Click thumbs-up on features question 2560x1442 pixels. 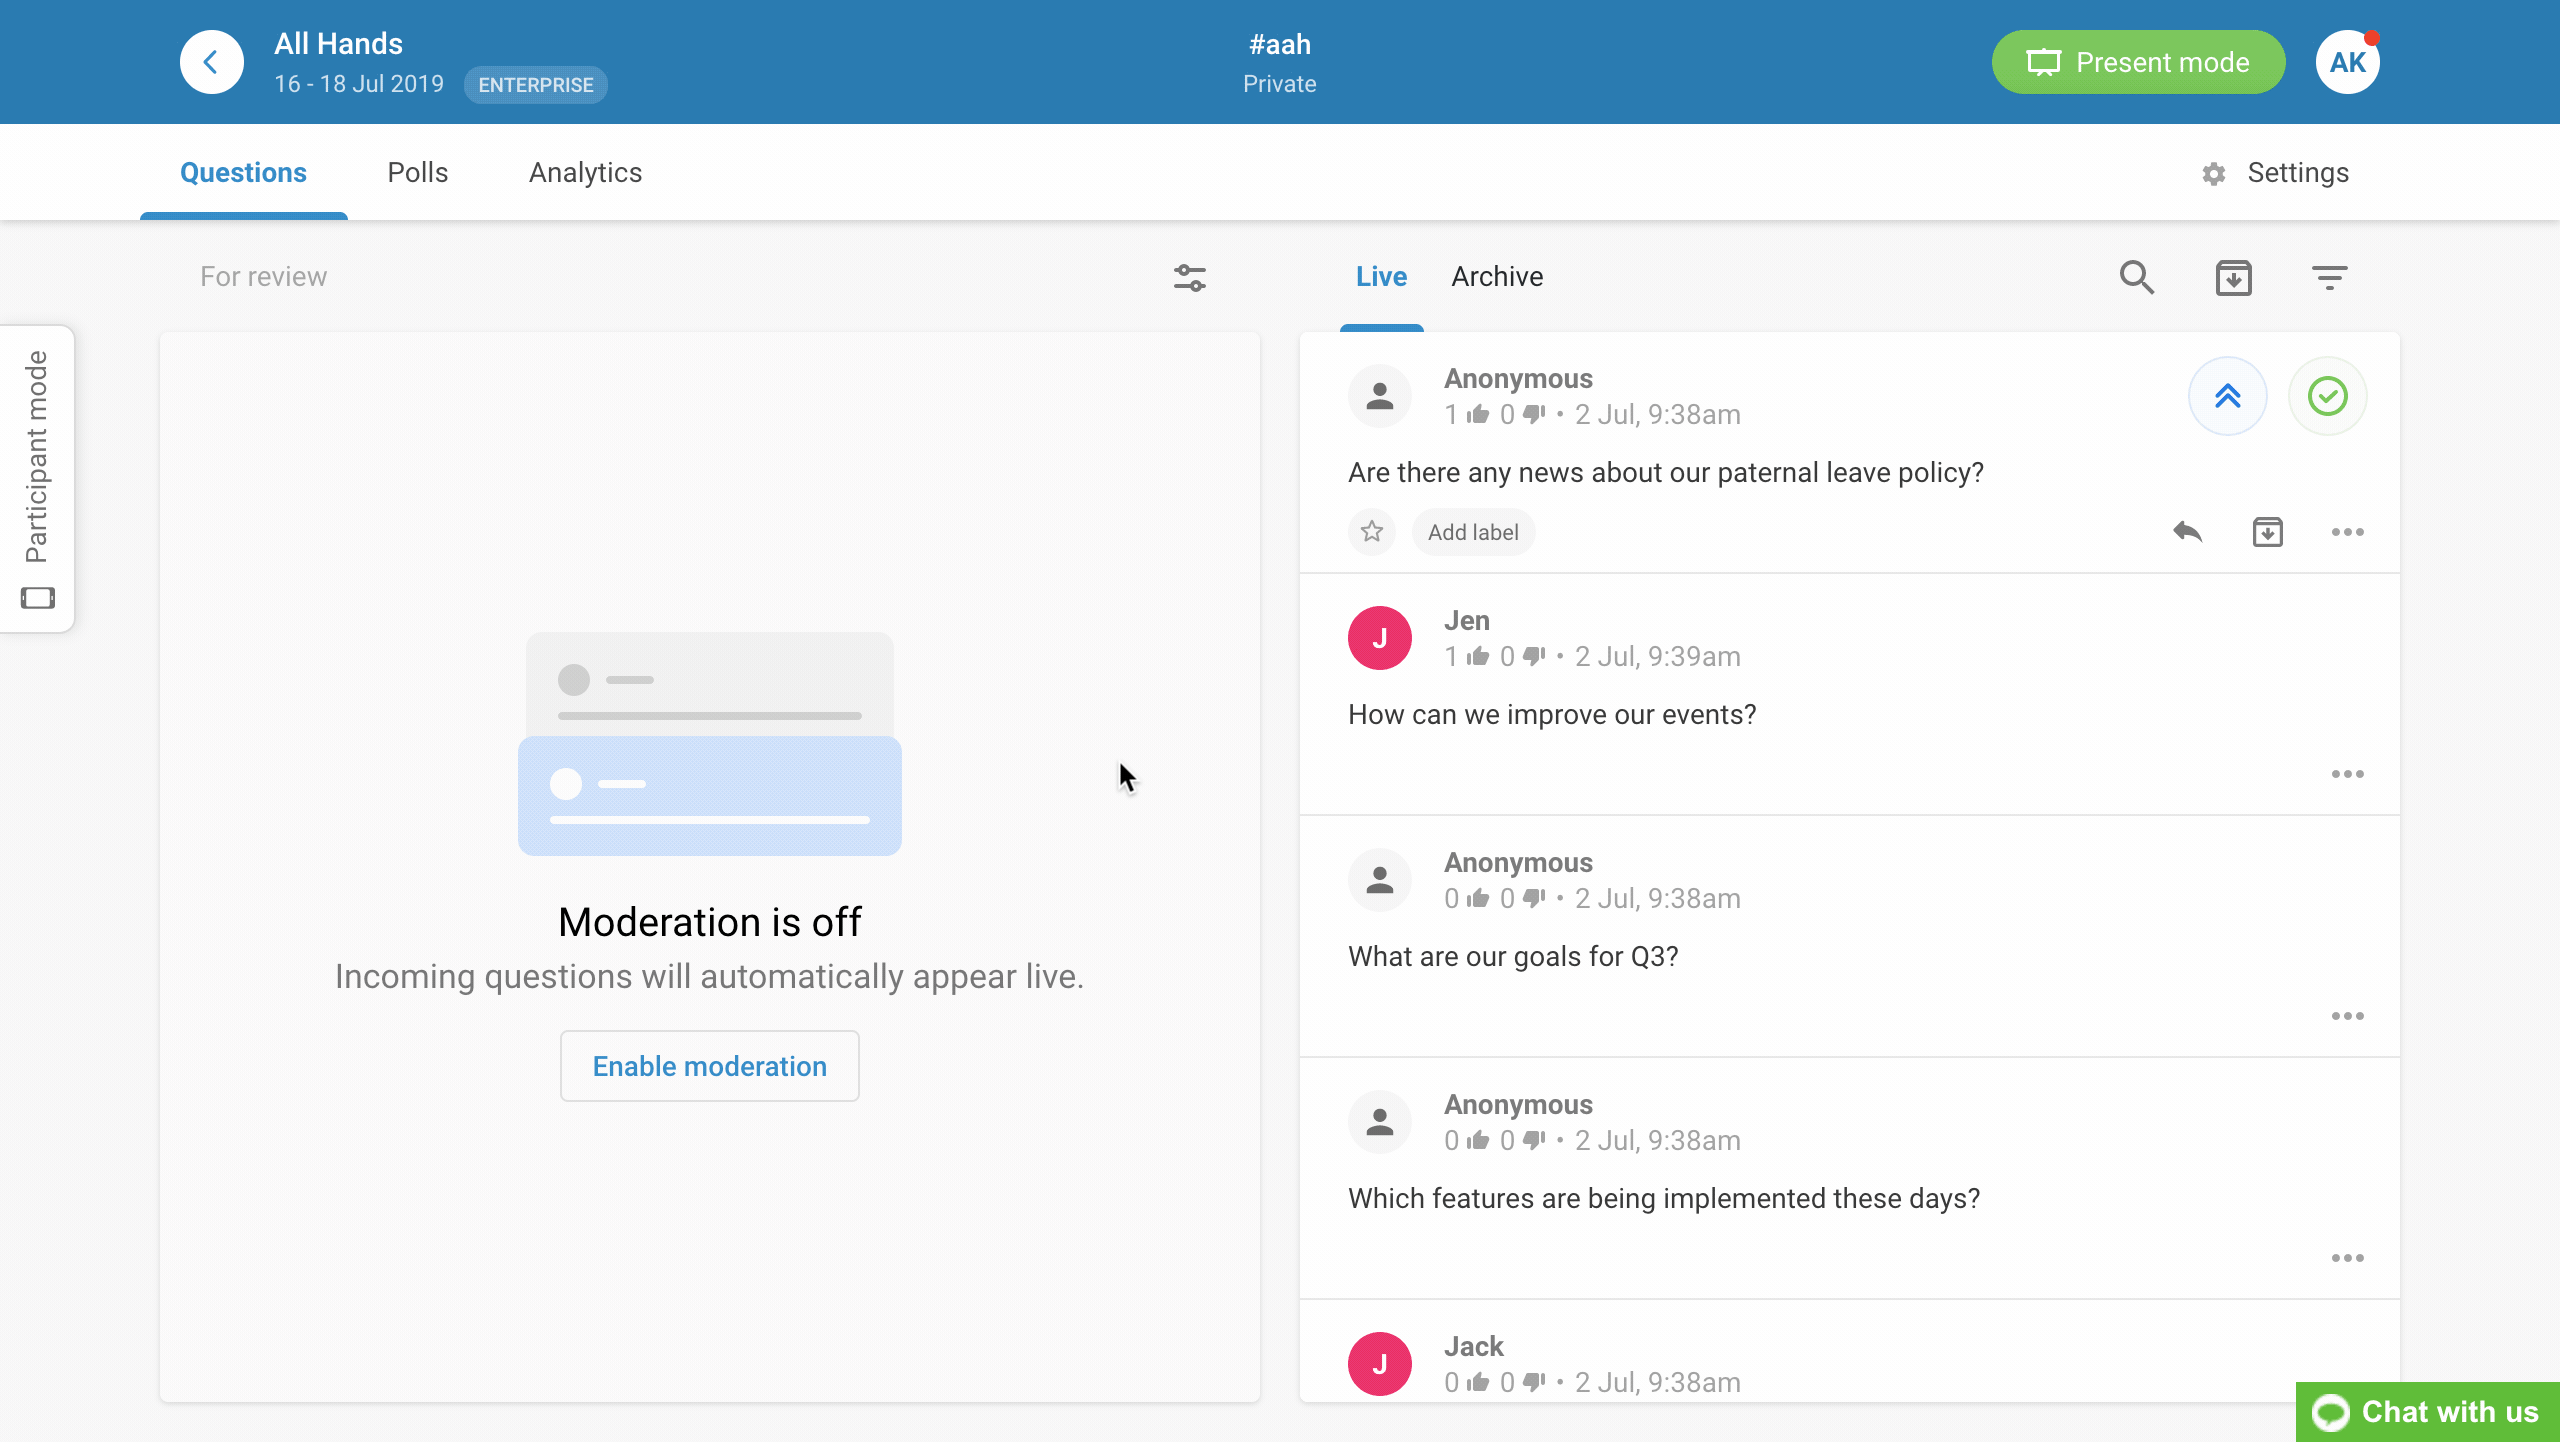click(x=1478, y=1140)
